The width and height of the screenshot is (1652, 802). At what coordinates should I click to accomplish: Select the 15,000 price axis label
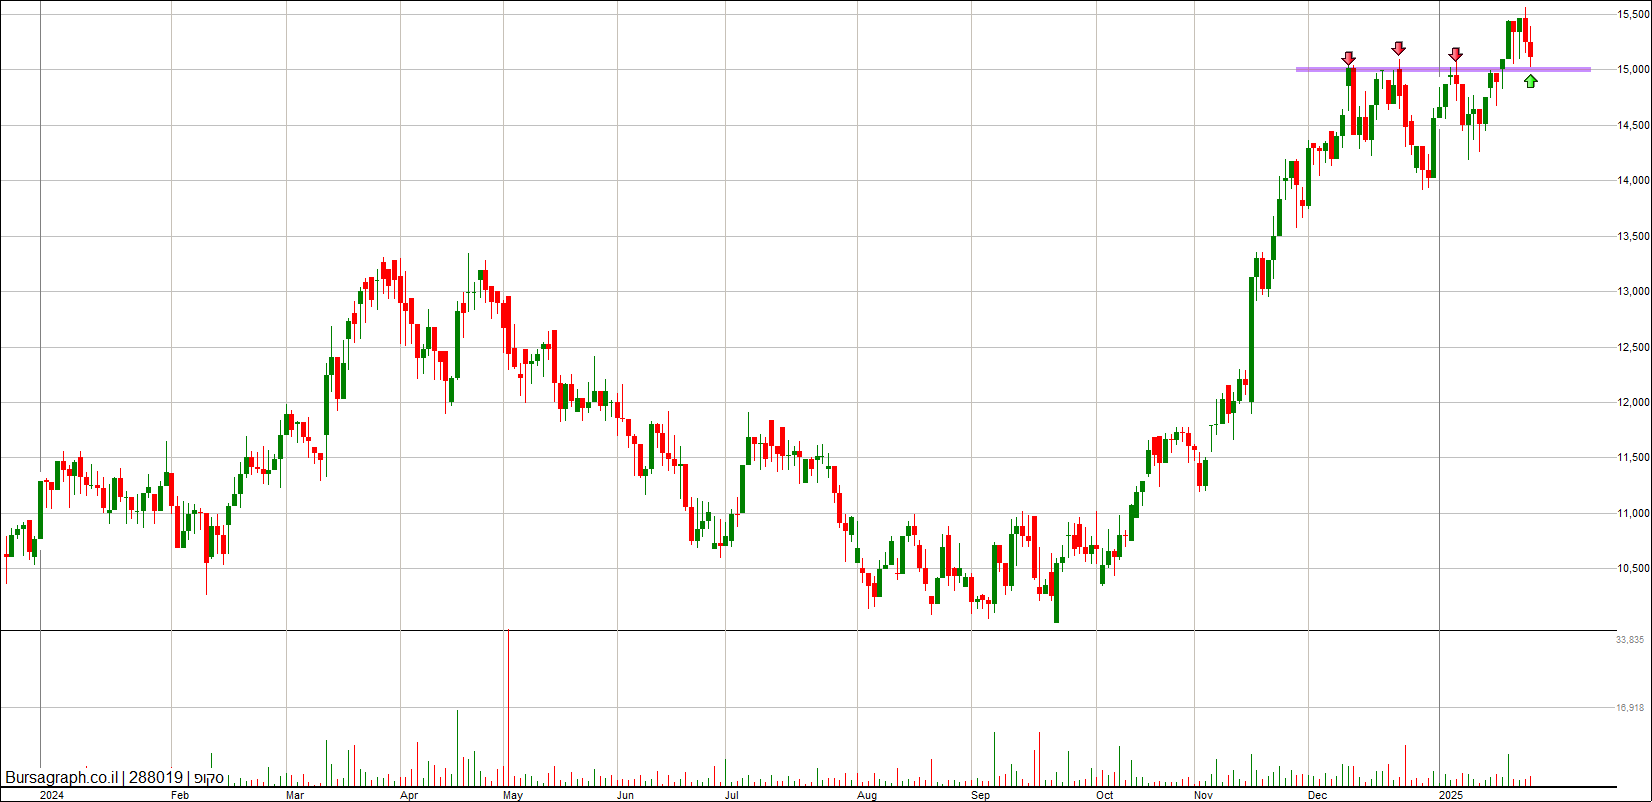pos(1634,70)
